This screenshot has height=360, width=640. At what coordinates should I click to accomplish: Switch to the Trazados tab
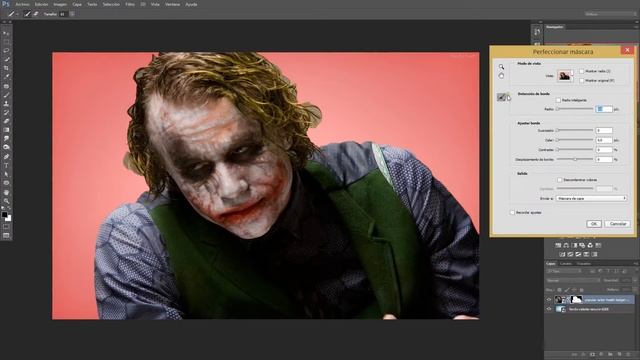click(584, 264)
